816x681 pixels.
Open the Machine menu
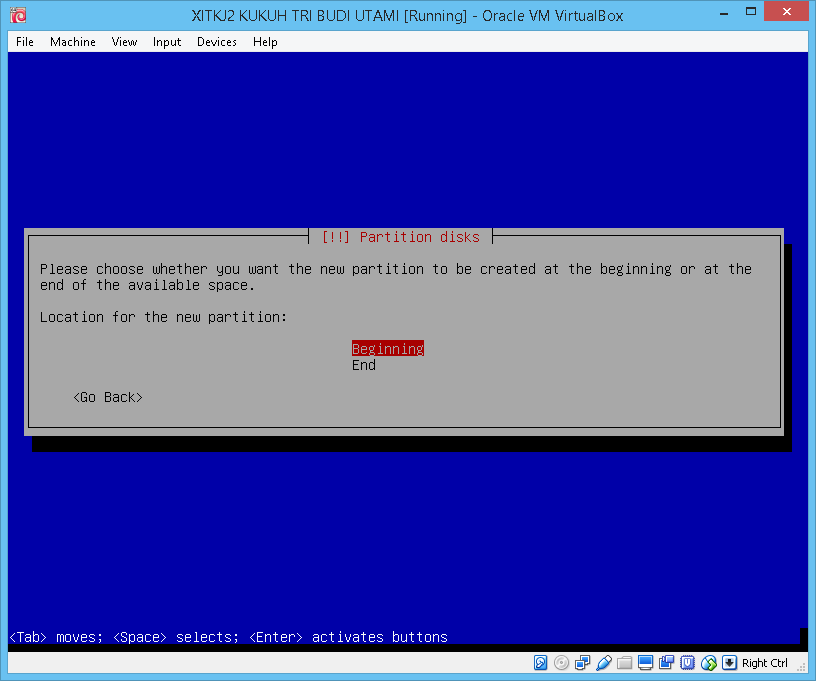[x=73, y=42]
